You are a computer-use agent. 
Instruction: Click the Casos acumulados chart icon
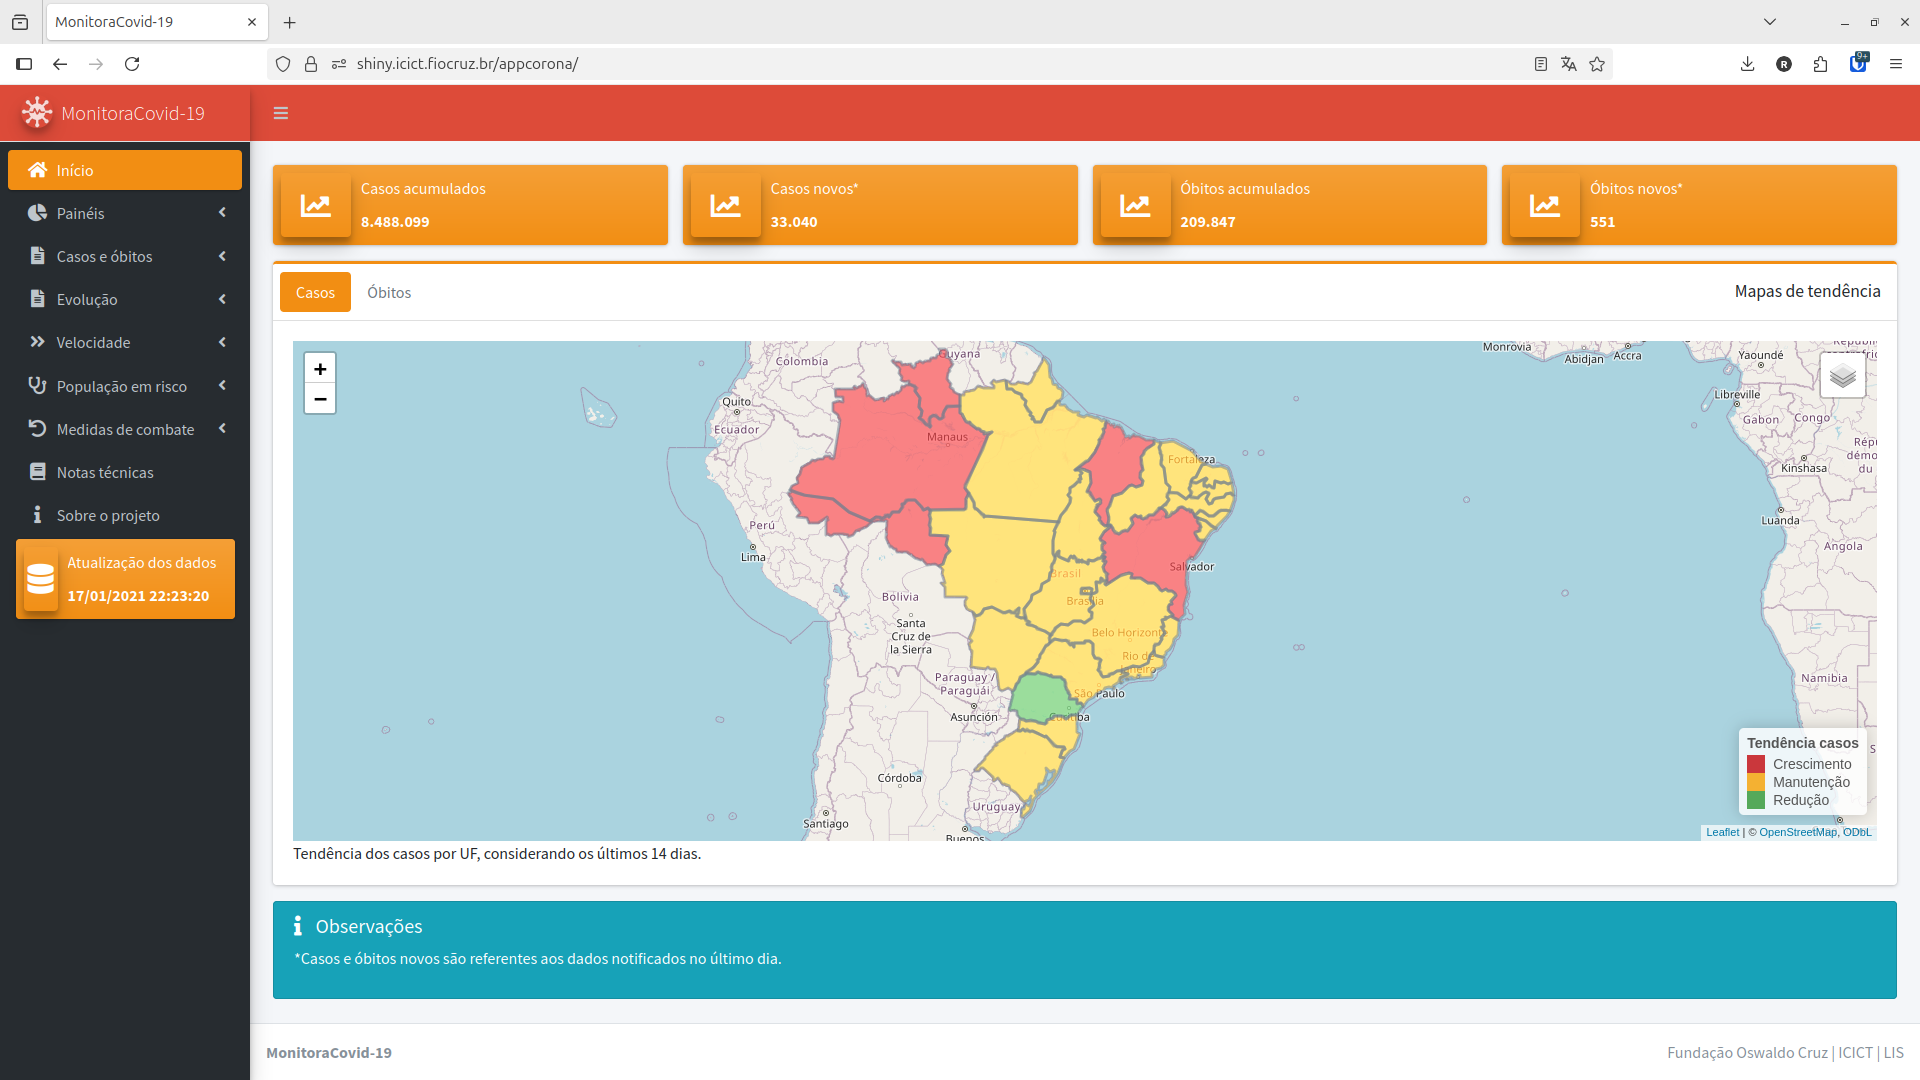pos(316,205)
